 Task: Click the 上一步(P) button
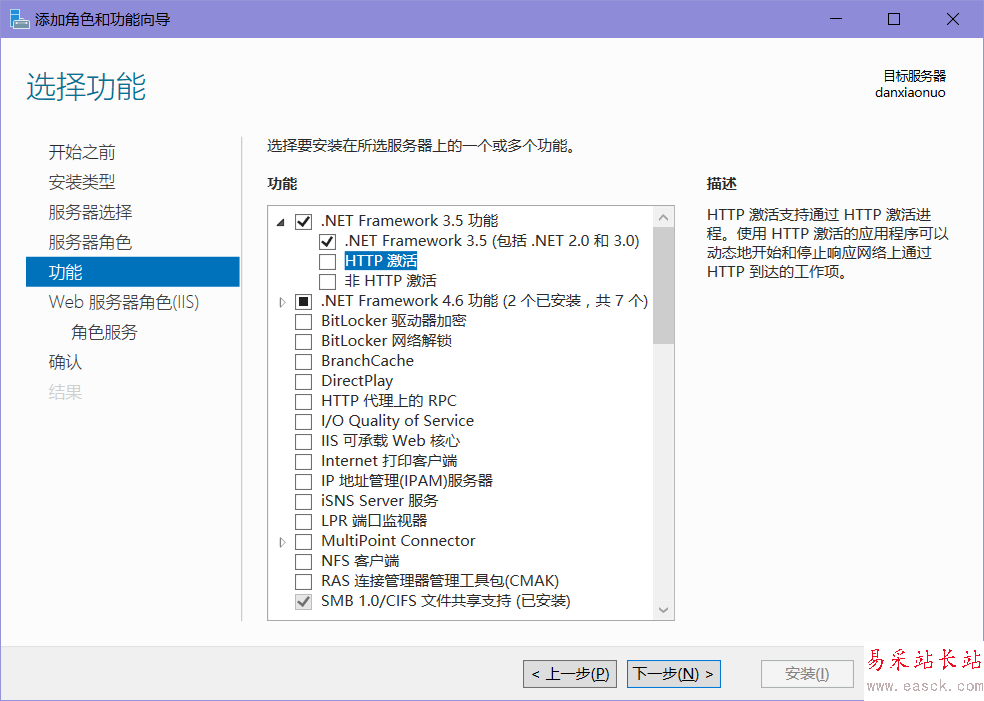click(570, 674)
